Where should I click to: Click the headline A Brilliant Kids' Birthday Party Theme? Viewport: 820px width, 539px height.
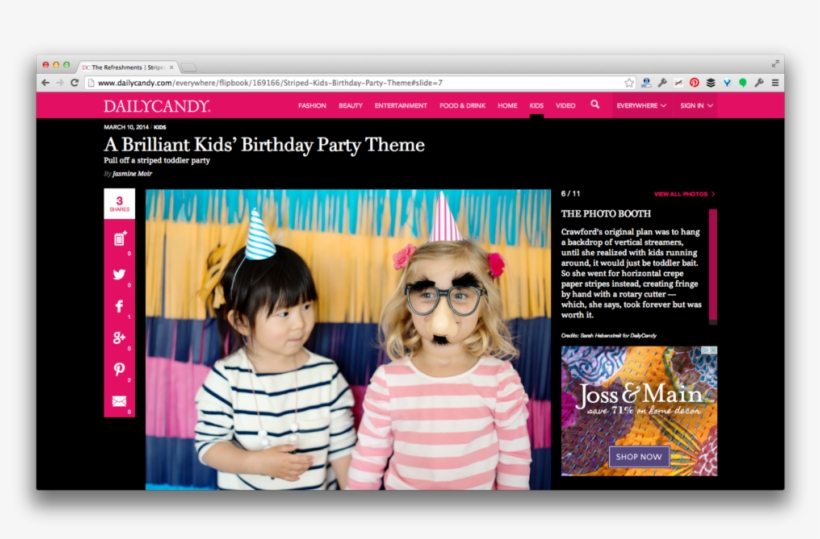264,144
